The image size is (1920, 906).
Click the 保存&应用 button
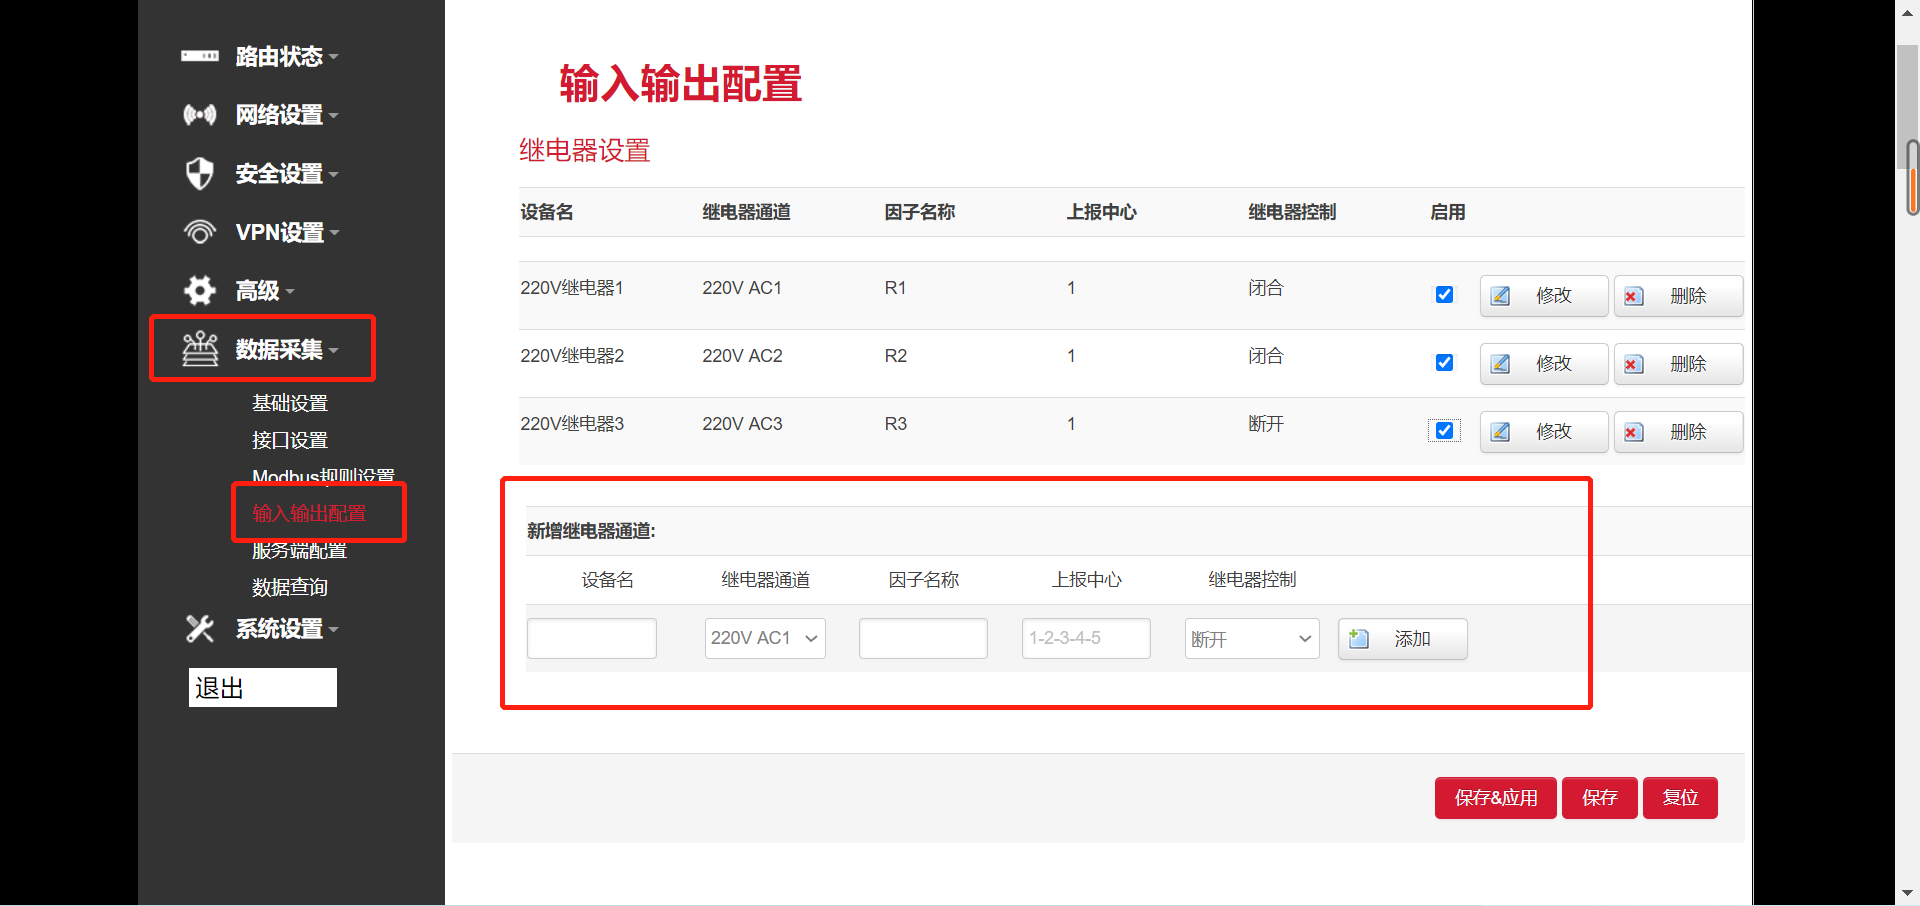tap(1495, 797)
